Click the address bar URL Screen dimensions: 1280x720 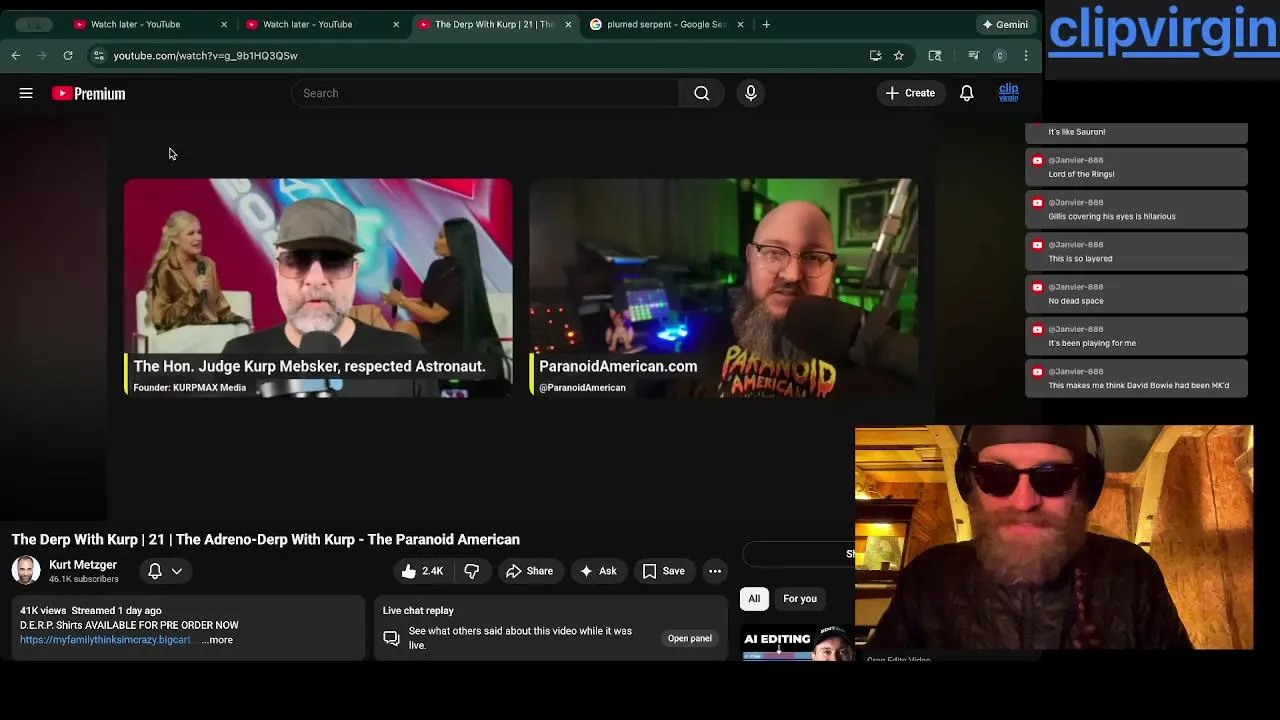[x=205, y=56]
